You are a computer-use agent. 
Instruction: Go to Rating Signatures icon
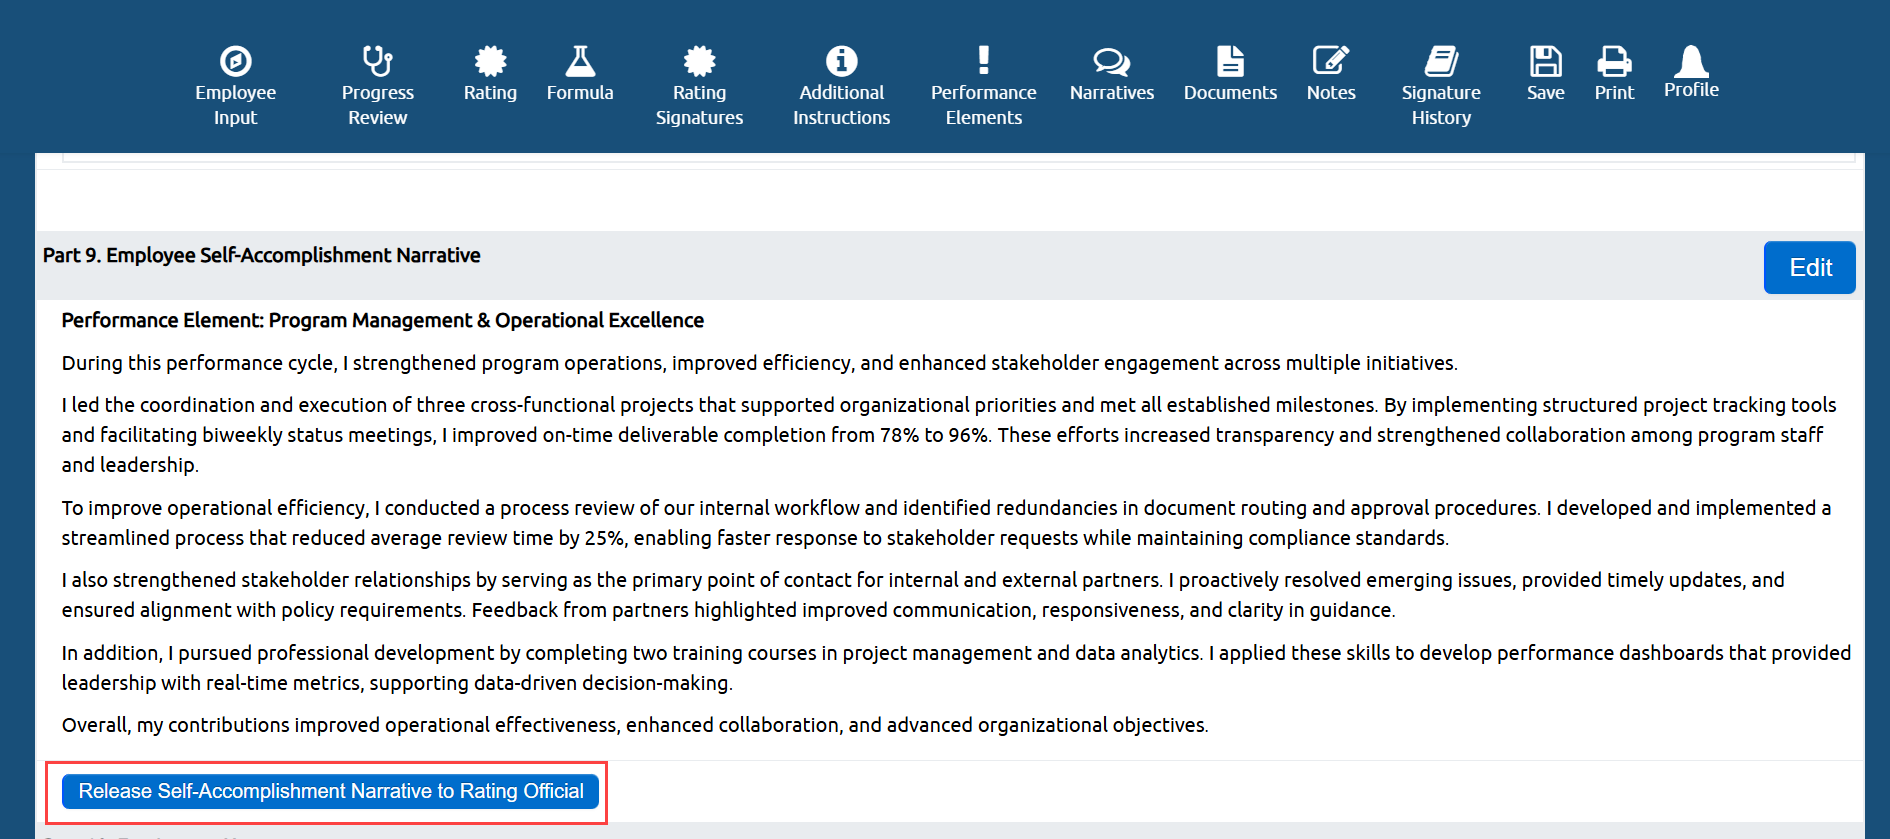coord(699,61)
